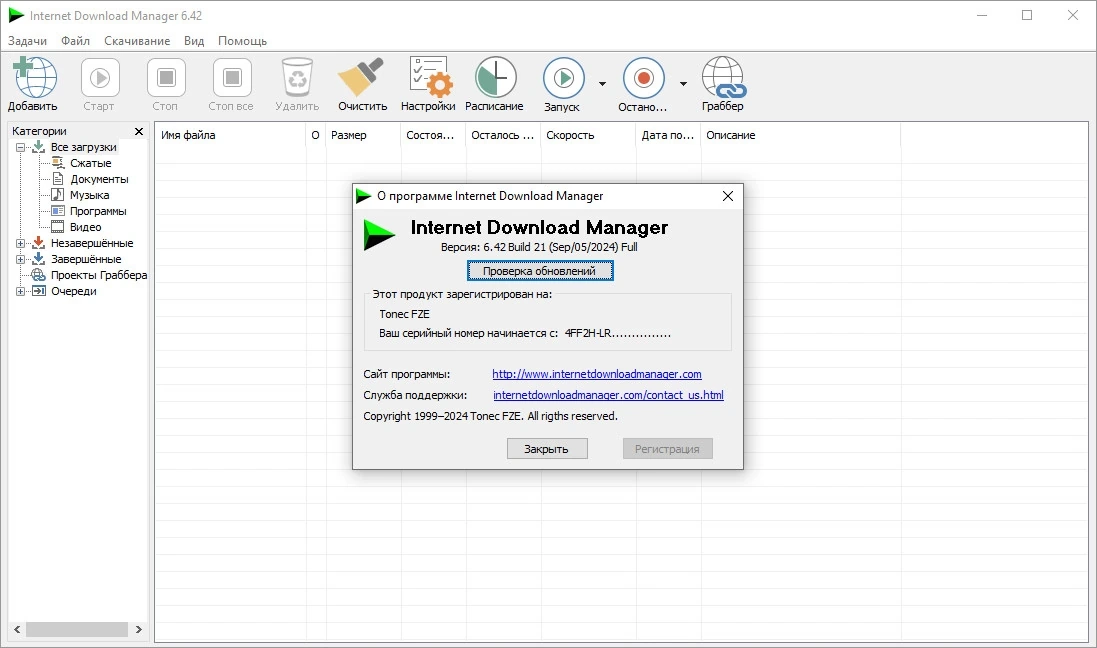
Task: Open the Граббер site grabber icon
Action: (x=723, y=77)
